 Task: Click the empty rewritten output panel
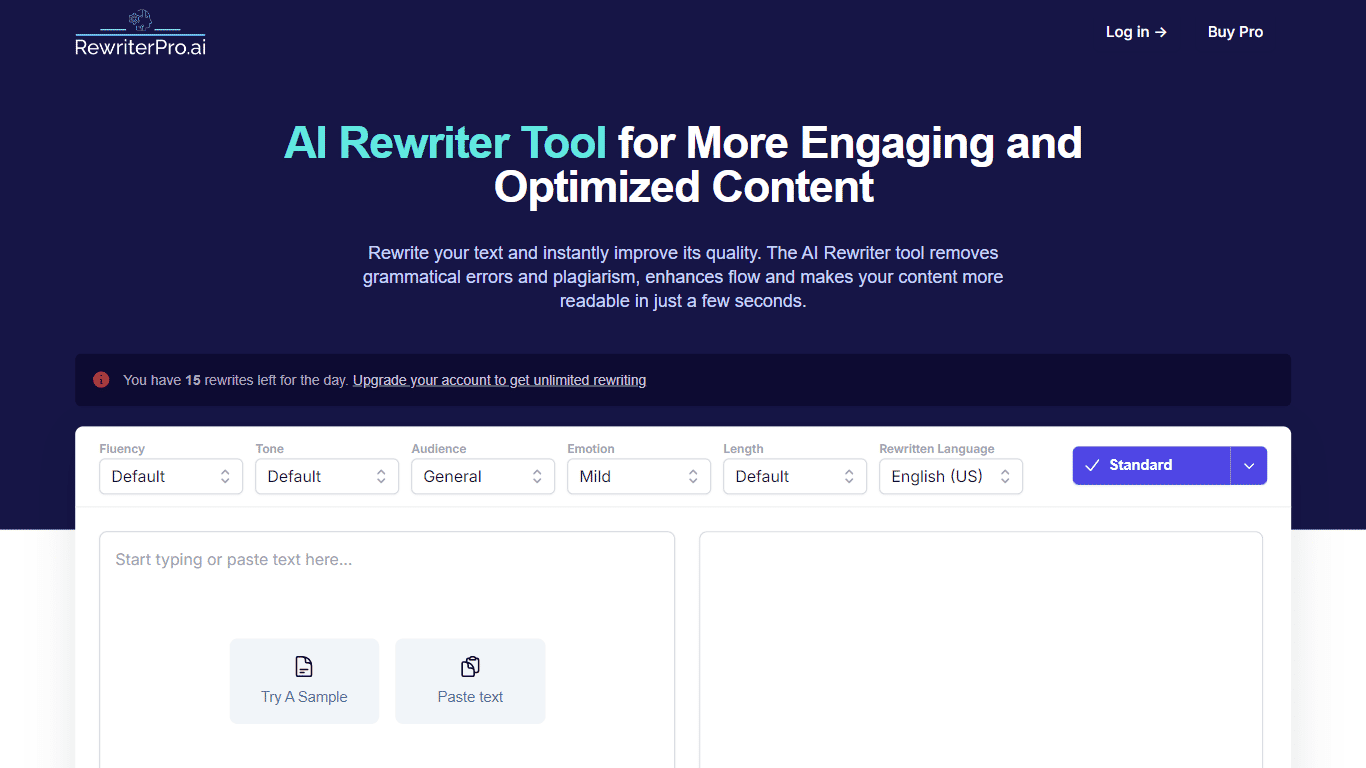click(x=981, y=650)
